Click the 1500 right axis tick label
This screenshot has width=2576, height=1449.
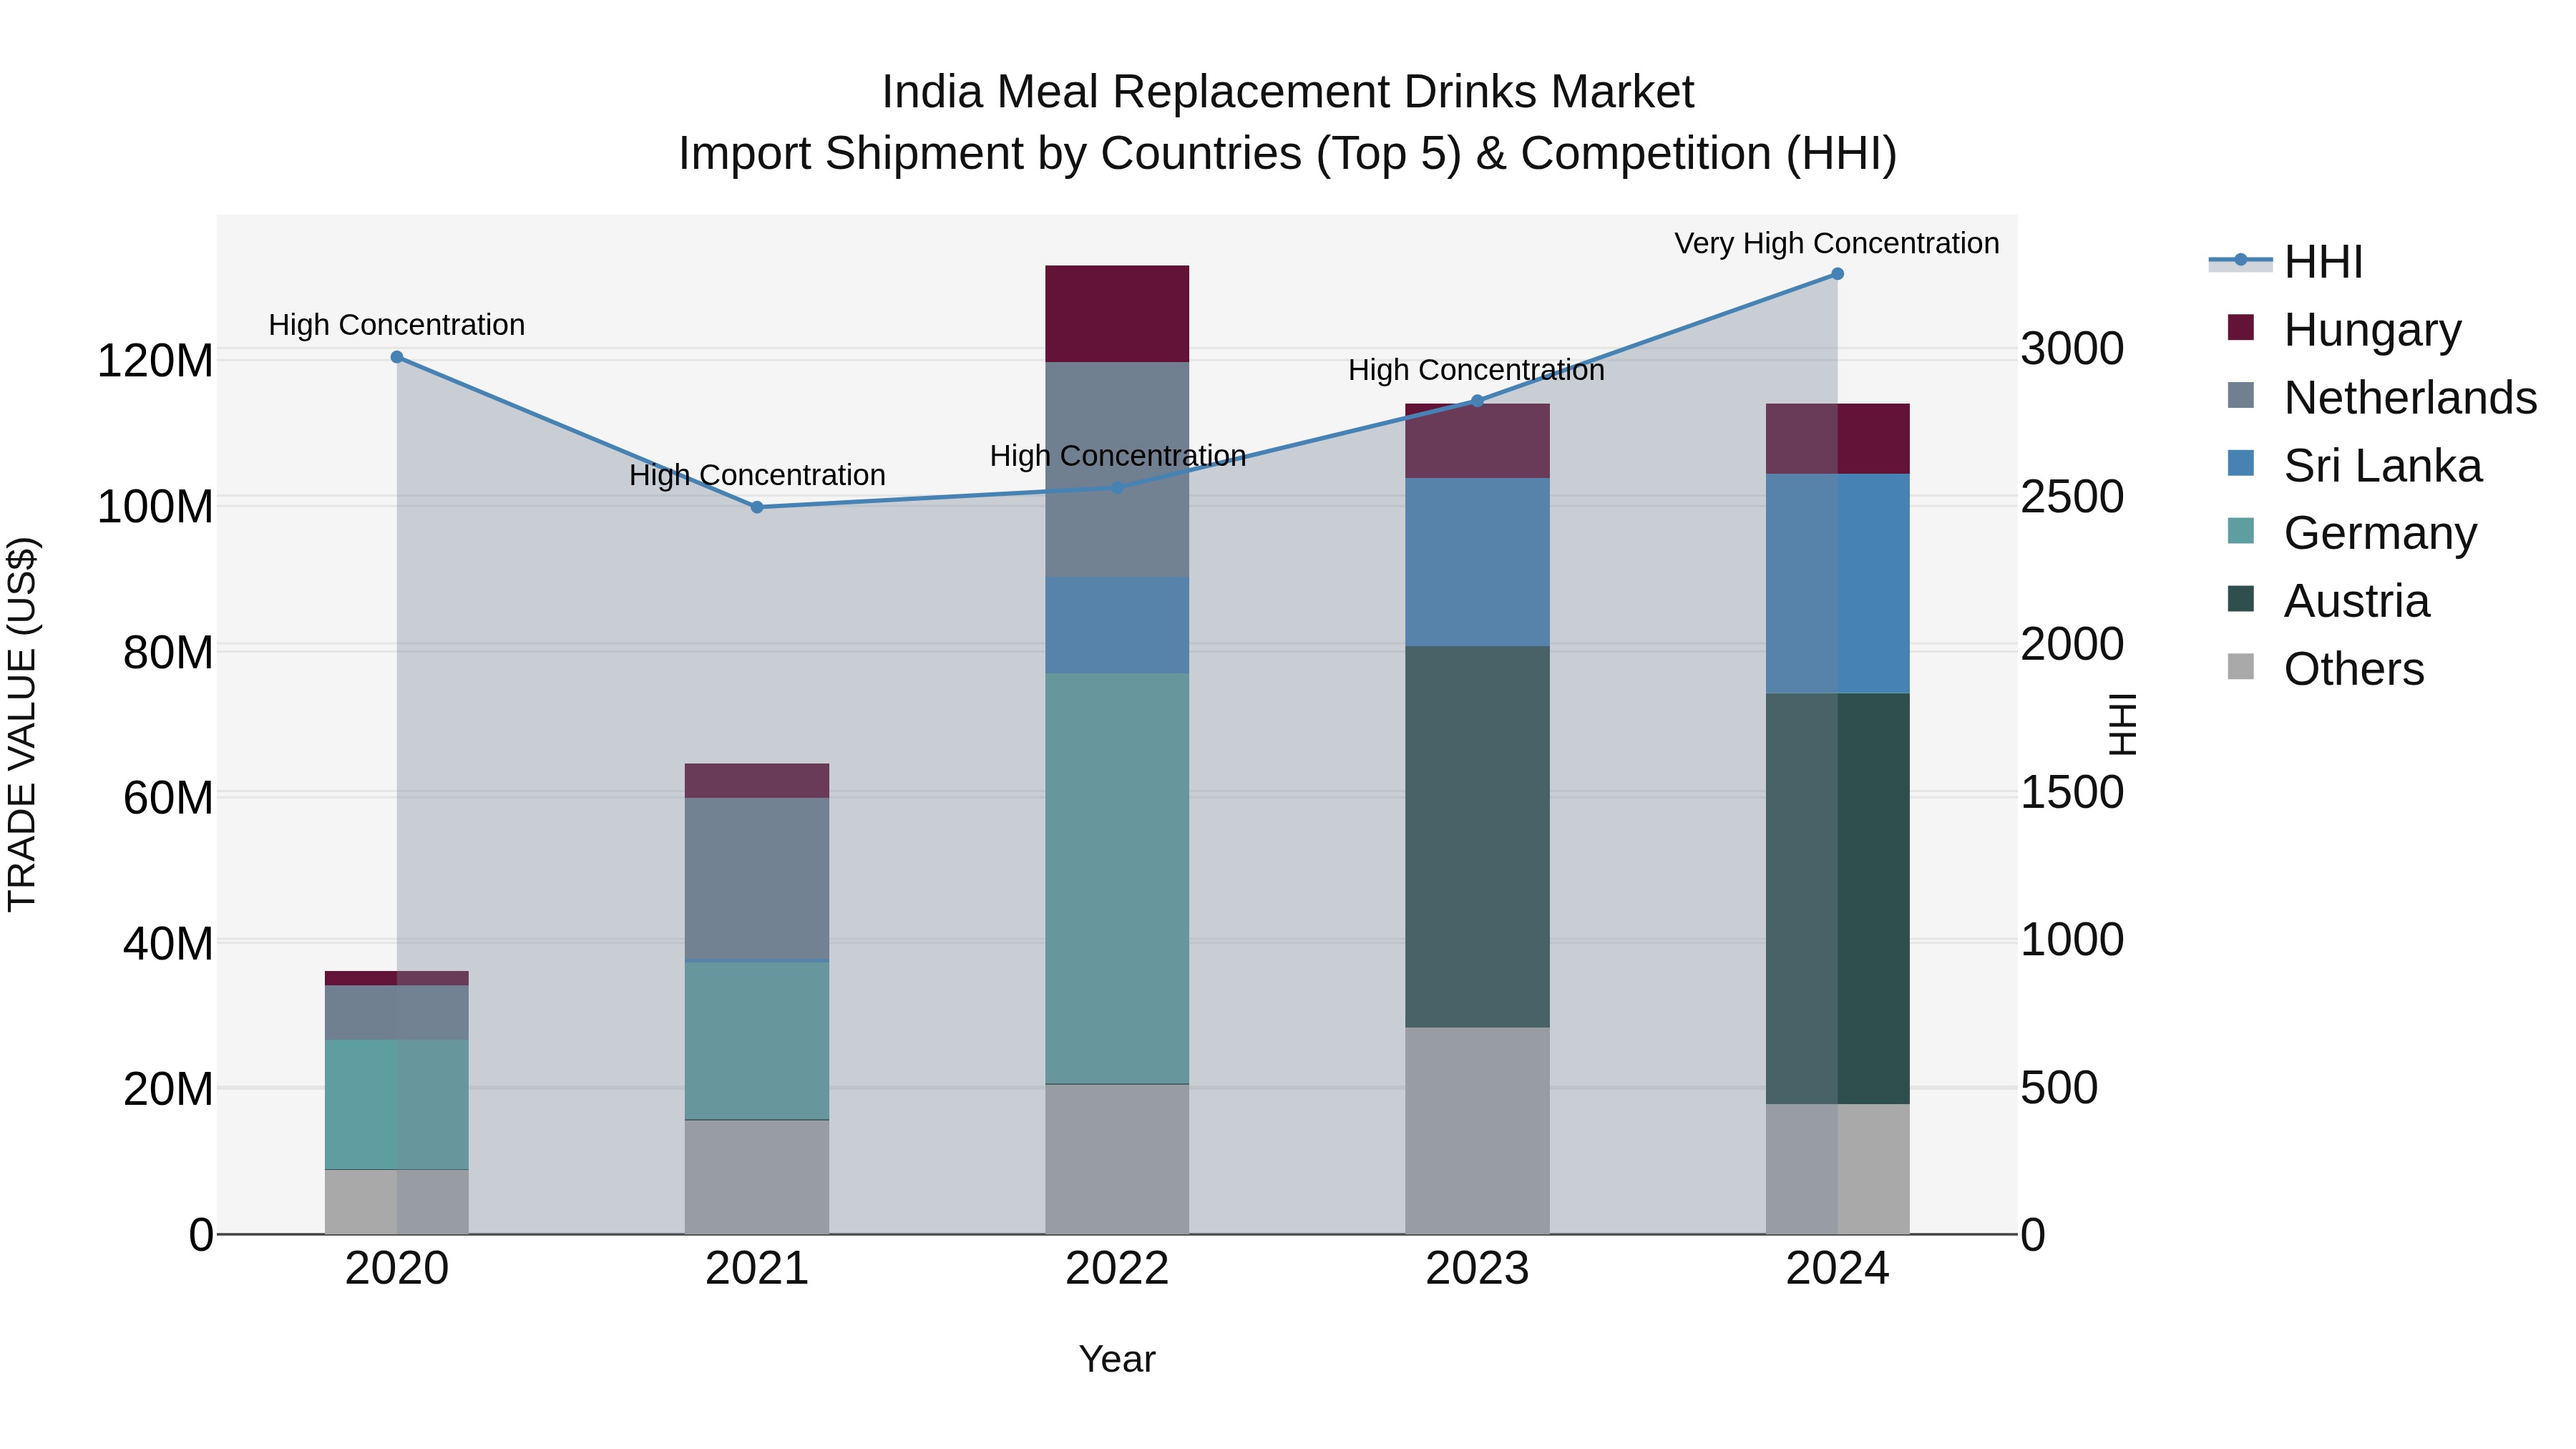coord(2072,792)
